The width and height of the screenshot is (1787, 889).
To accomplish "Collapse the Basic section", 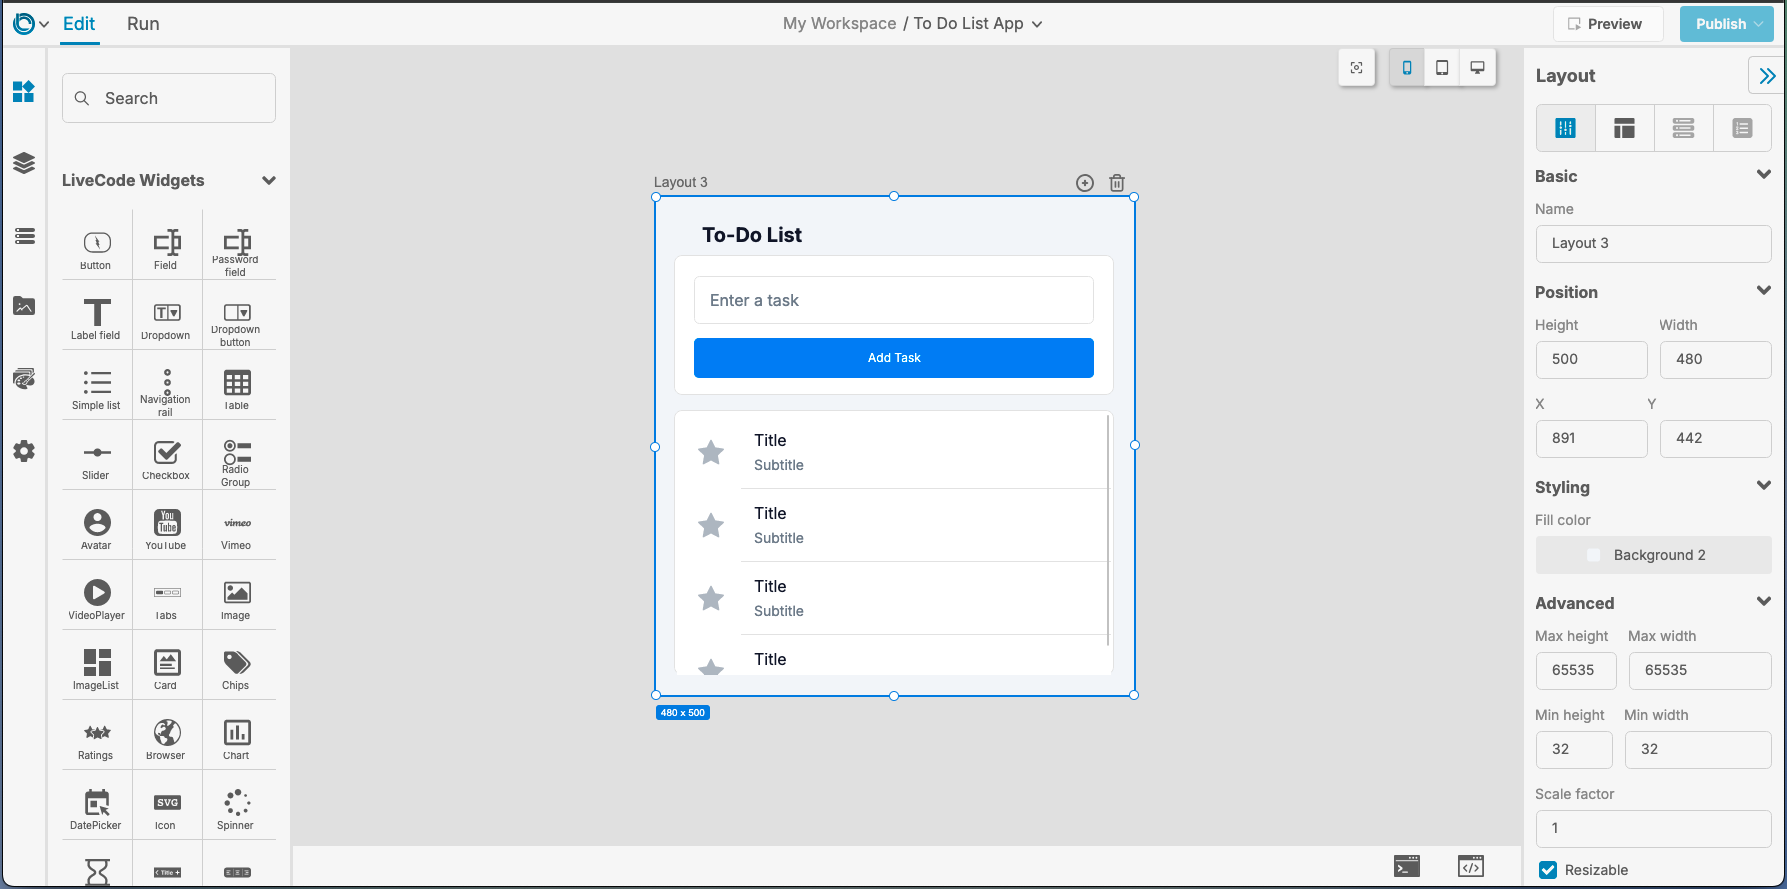I will (x=1764, y=175).
